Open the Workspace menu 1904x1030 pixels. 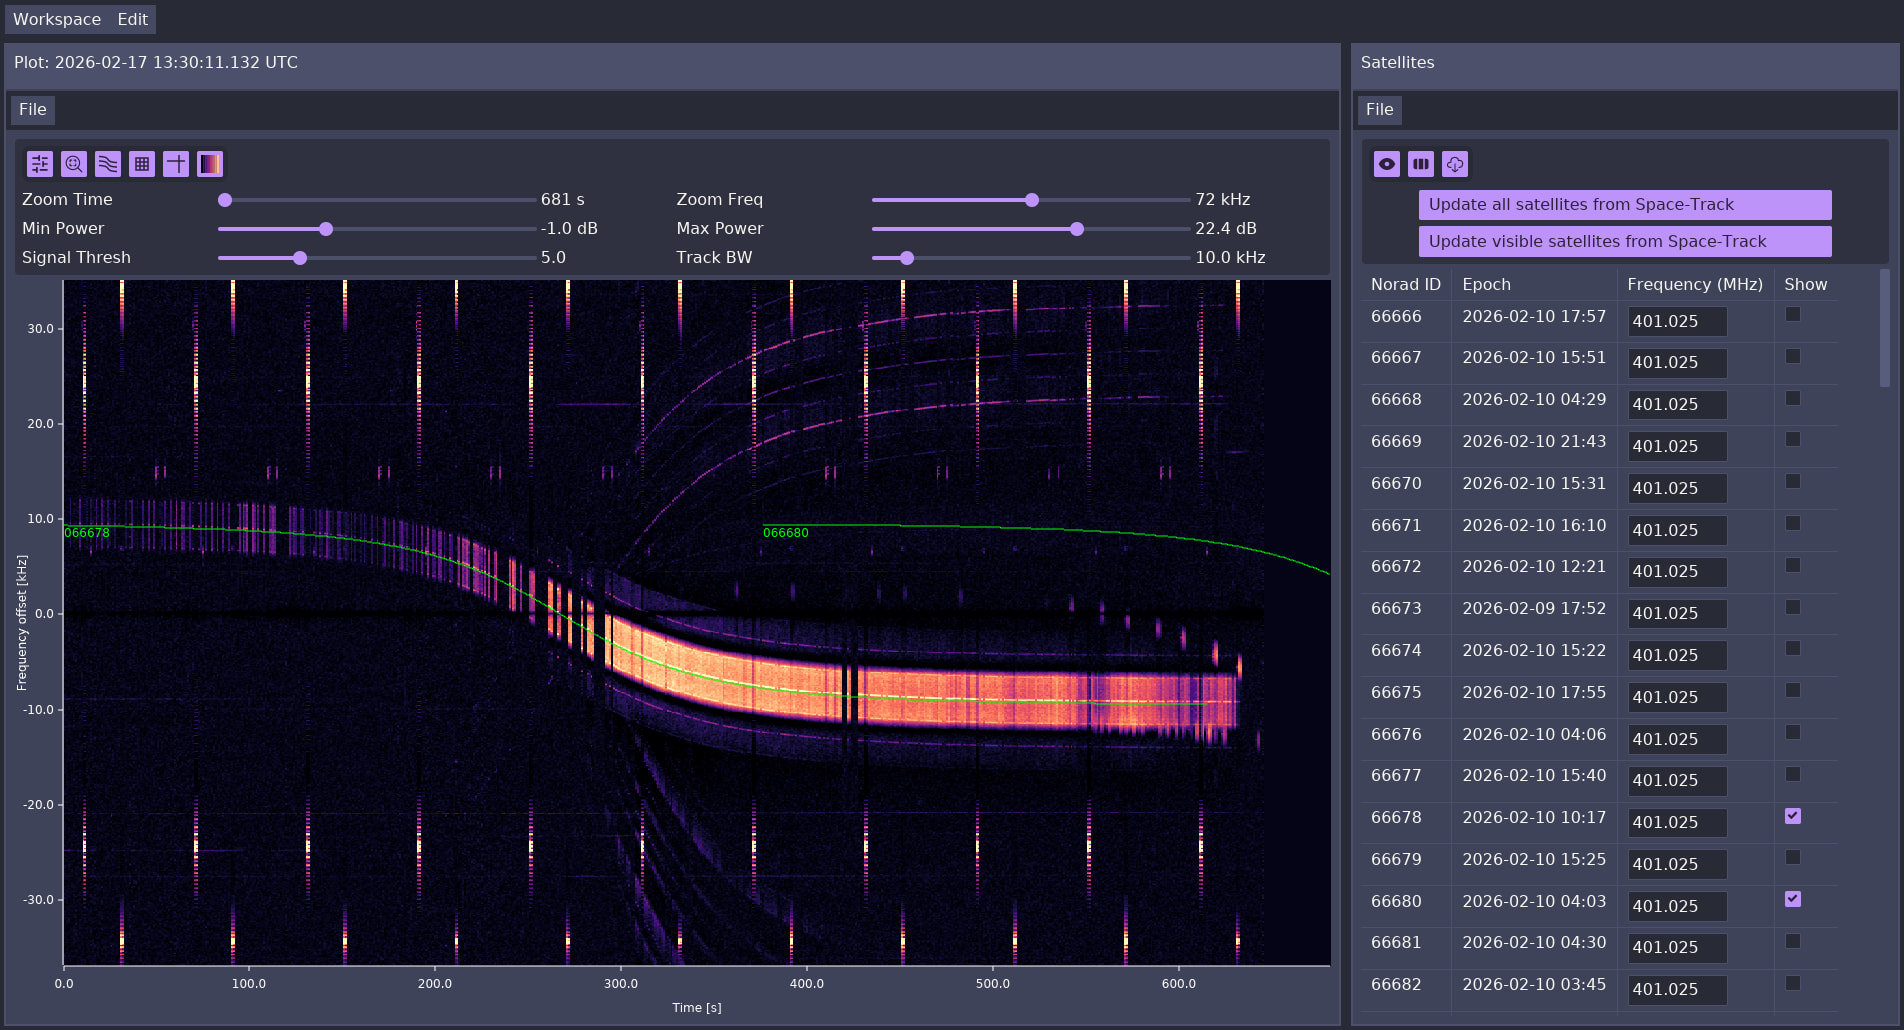[x=57, y=20]
